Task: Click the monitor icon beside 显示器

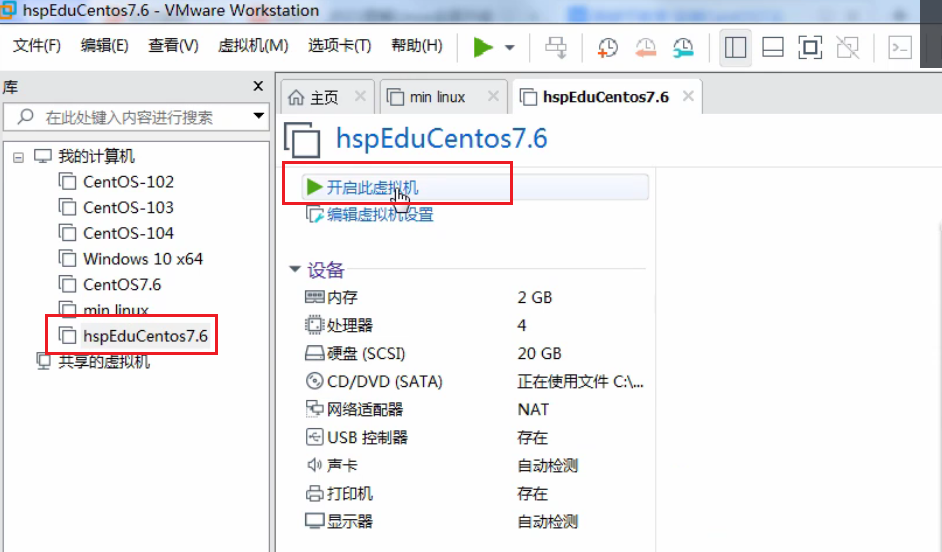Action: coord(314,521)
